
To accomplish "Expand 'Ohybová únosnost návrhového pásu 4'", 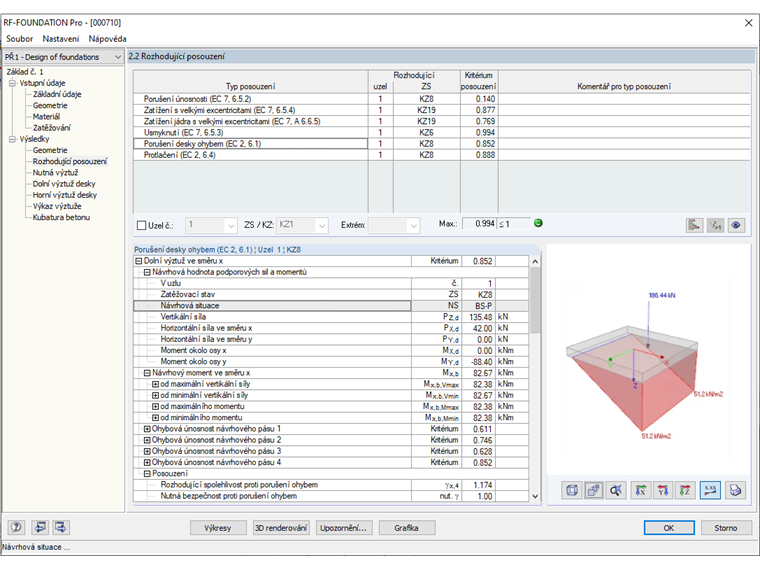I will coord(147,462).
